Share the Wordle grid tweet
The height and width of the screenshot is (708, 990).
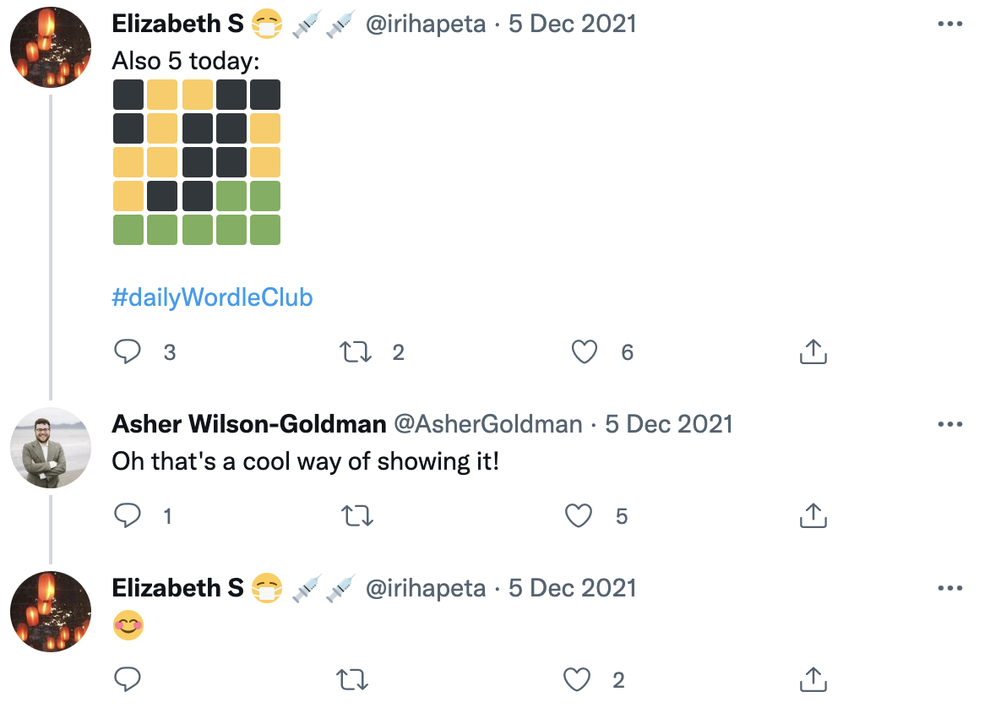pyautogui.click(x=813, y=352)
